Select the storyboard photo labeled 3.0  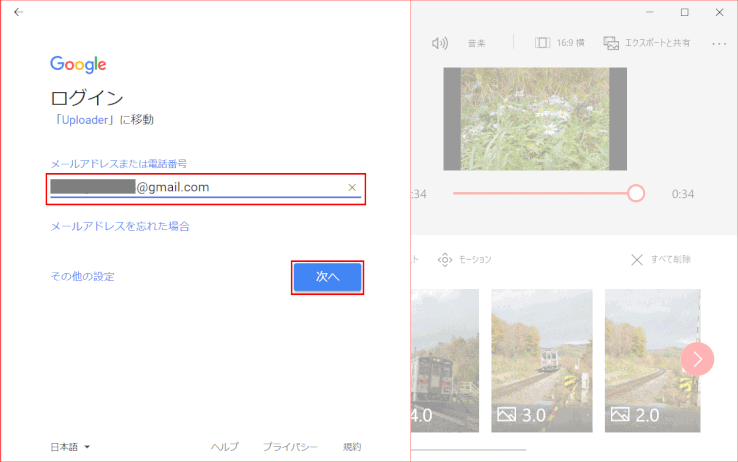point(542,361)
